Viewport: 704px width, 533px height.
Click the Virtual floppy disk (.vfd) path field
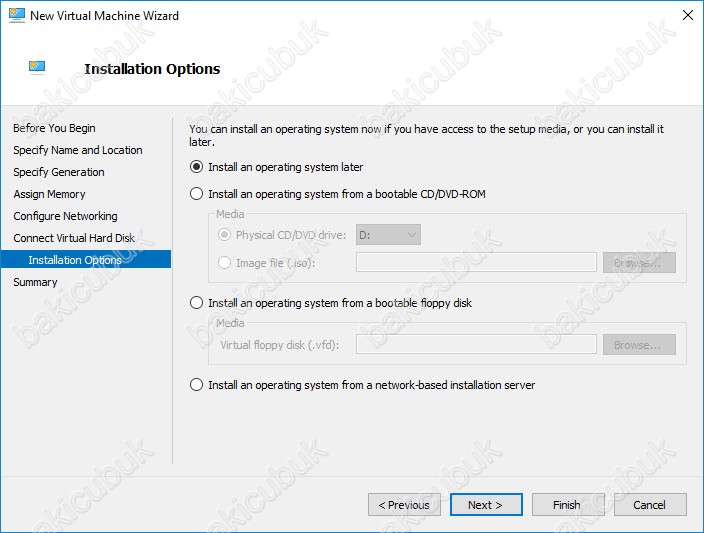click(476, 344)
